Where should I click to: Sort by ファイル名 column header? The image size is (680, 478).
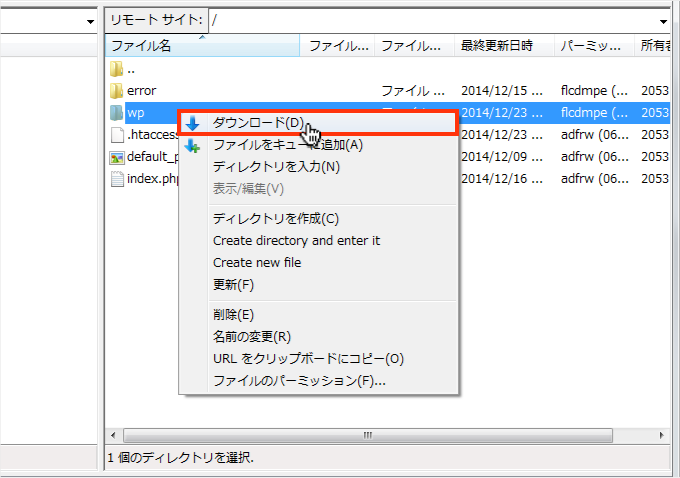(202, 46)
